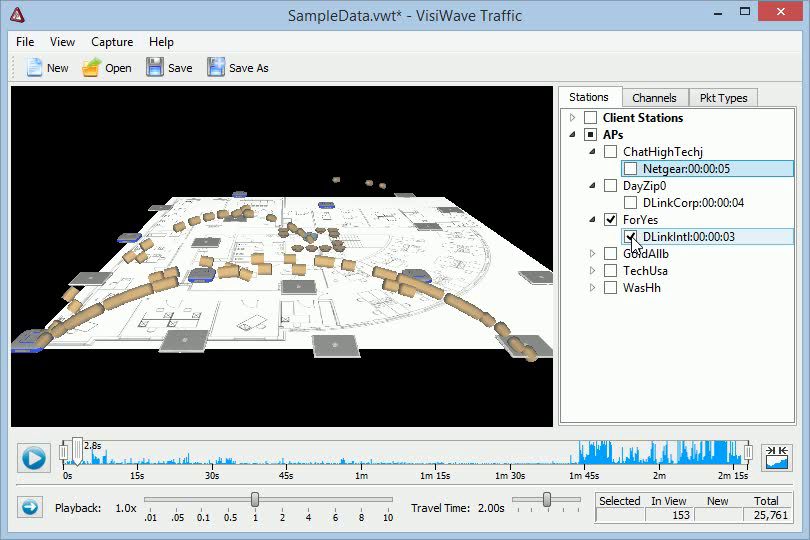Click the Playback speed slider handle
810x540 pixels.
[255, 499]
